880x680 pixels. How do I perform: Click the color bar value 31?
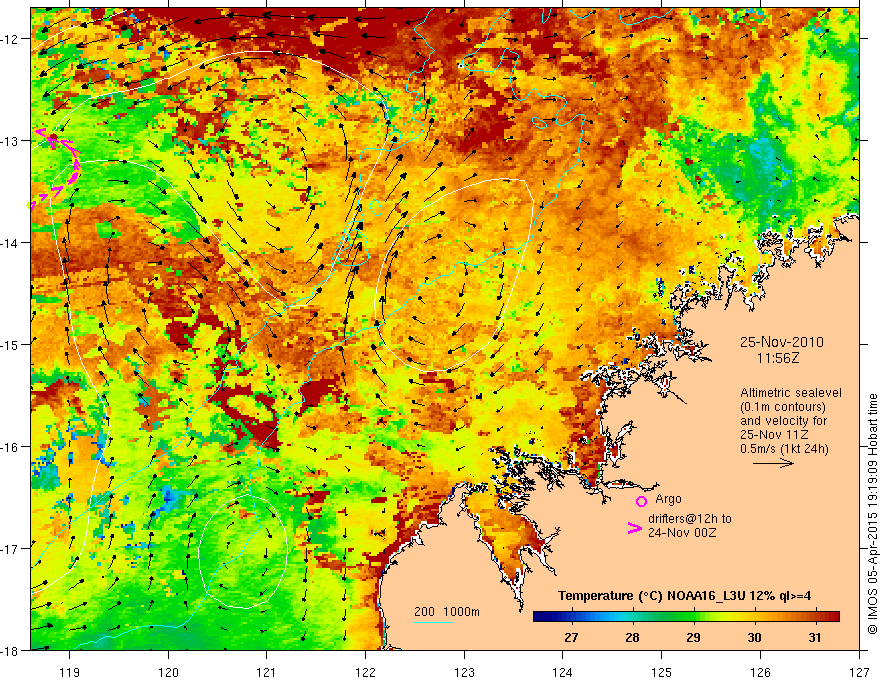815,637
